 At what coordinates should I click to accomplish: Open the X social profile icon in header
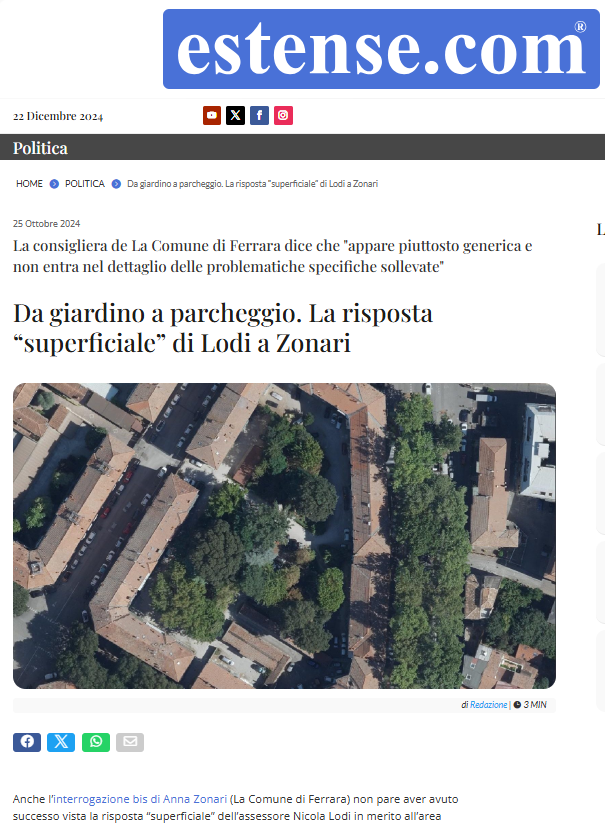235,115
